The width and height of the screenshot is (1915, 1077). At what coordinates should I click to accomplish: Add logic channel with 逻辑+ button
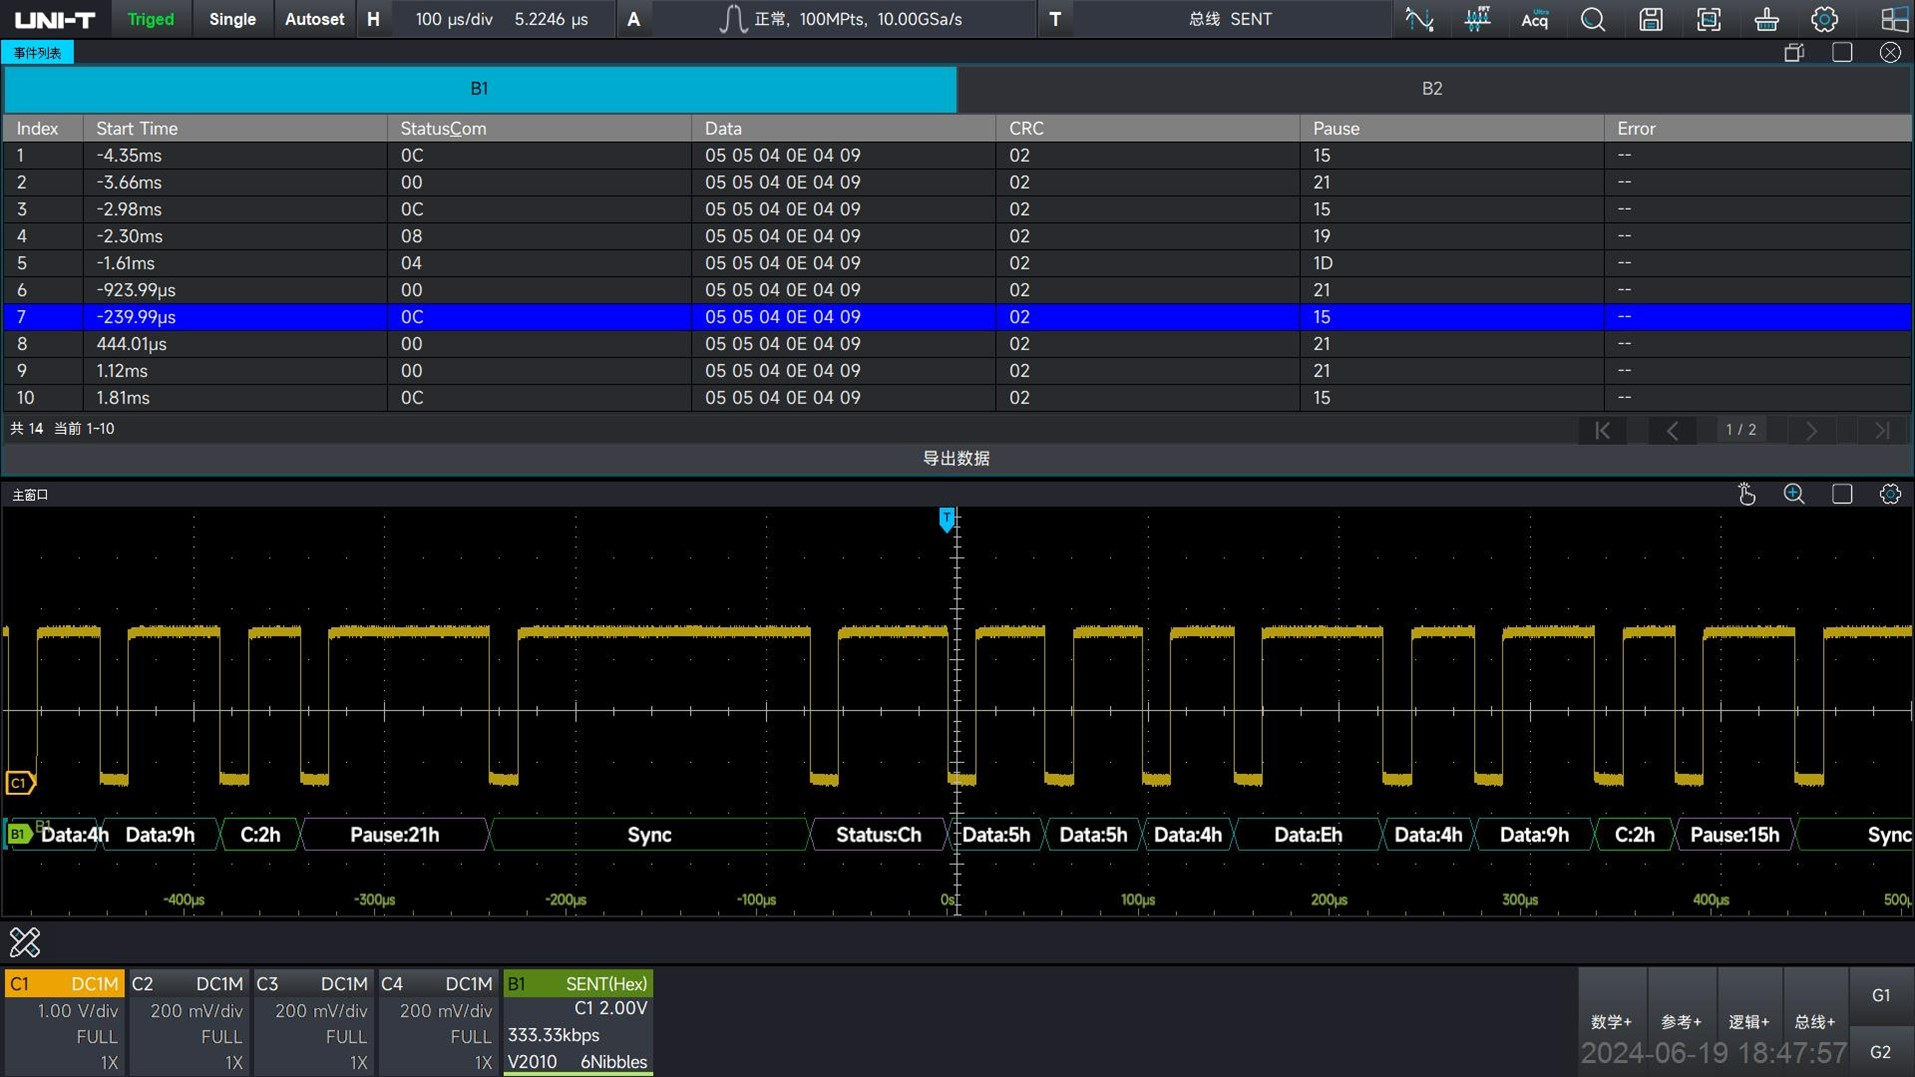click(x=1749, y=1022)
